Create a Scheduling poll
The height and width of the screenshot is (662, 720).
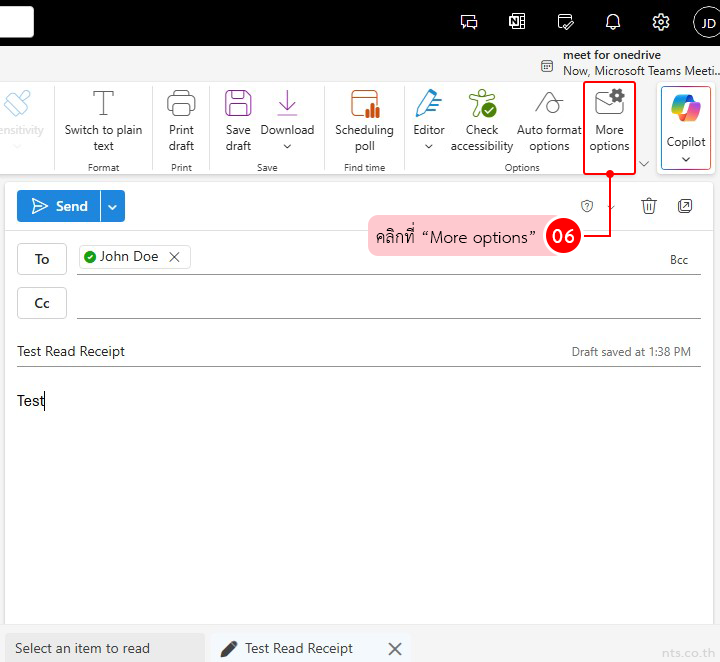coord(364,121)
